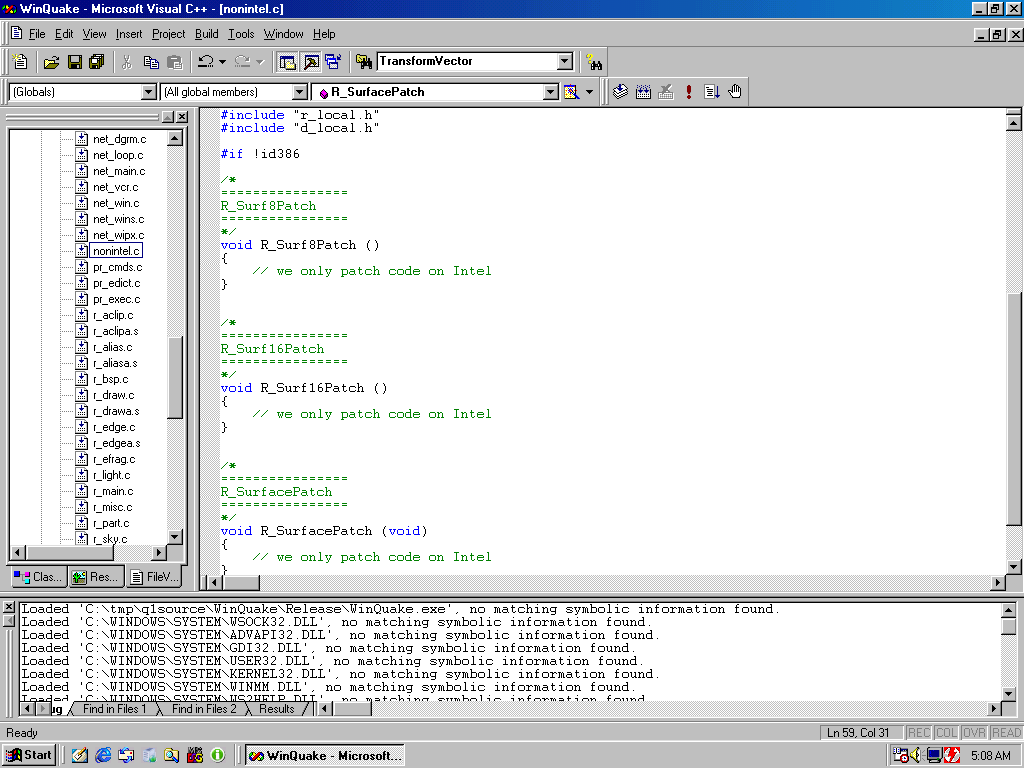The height and width of the screenshot is (768, 1024).
Task: Expand the (All global members) filter dropdown
Action: coord(300,92)
